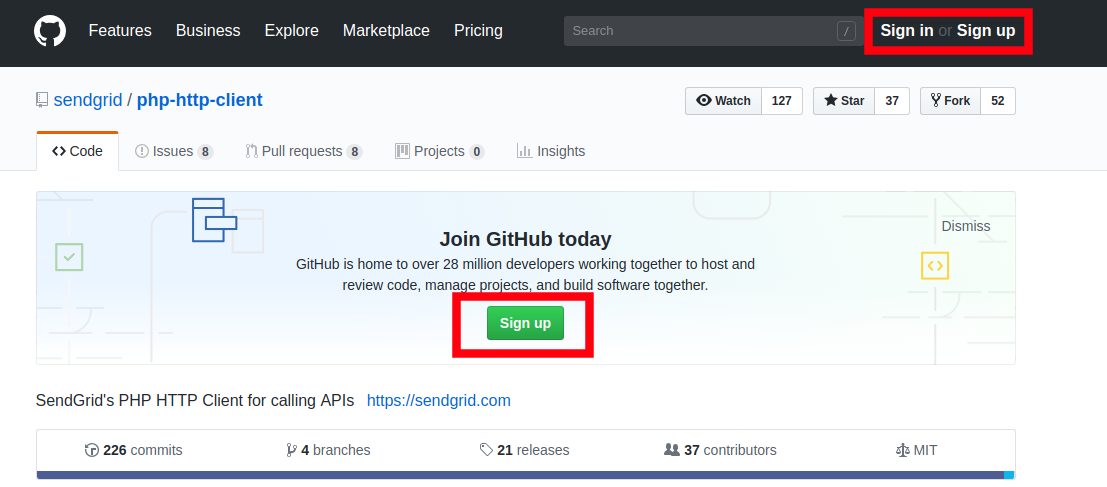Watch this repository
1107x487 pixels.
tap(724, 101)
